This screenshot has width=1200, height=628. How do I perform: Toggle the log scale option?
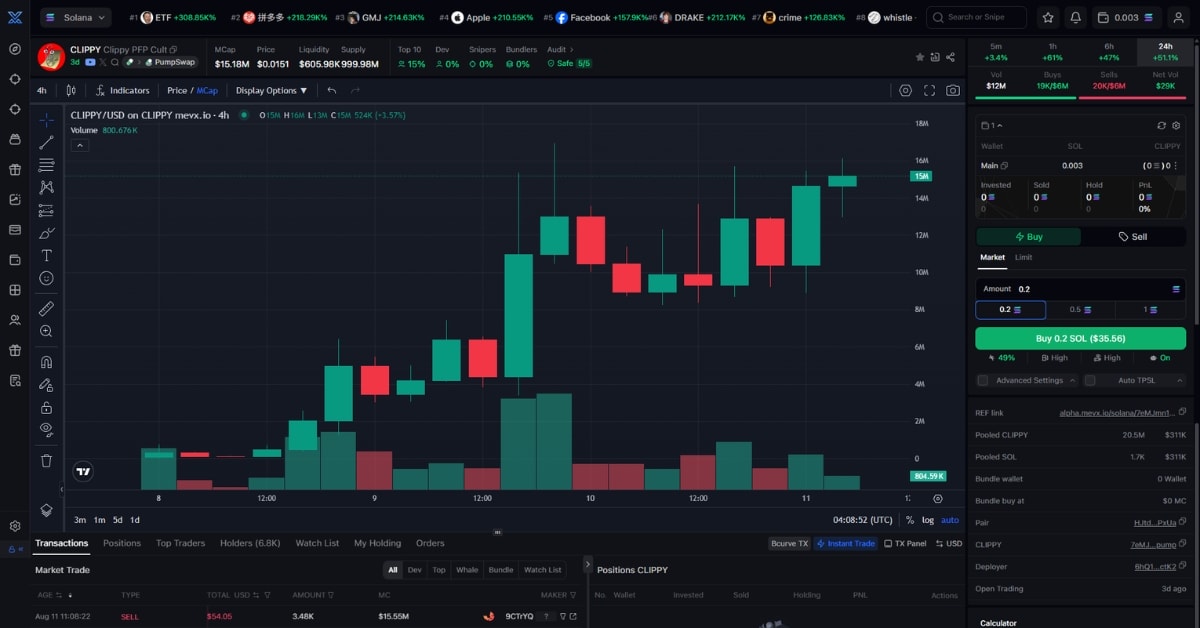(927, 520)
